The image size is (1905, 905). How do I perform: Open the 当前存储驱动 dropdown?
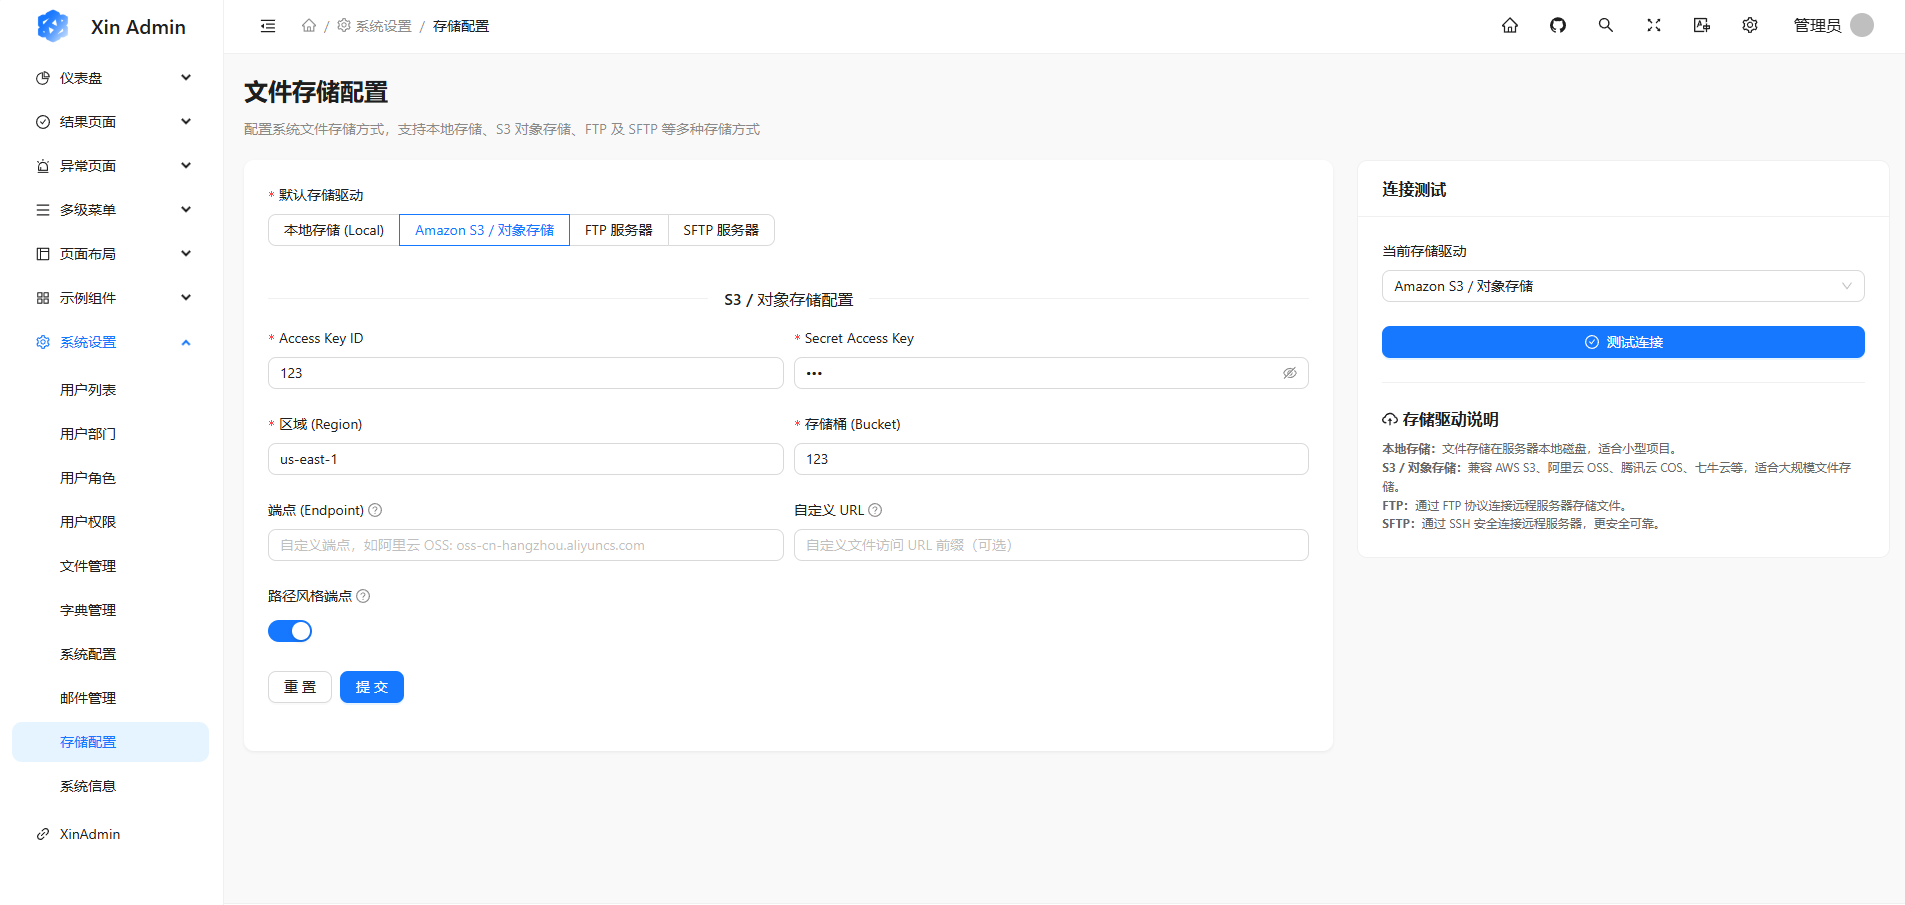pyautogui.click(x=1622, y=285)
